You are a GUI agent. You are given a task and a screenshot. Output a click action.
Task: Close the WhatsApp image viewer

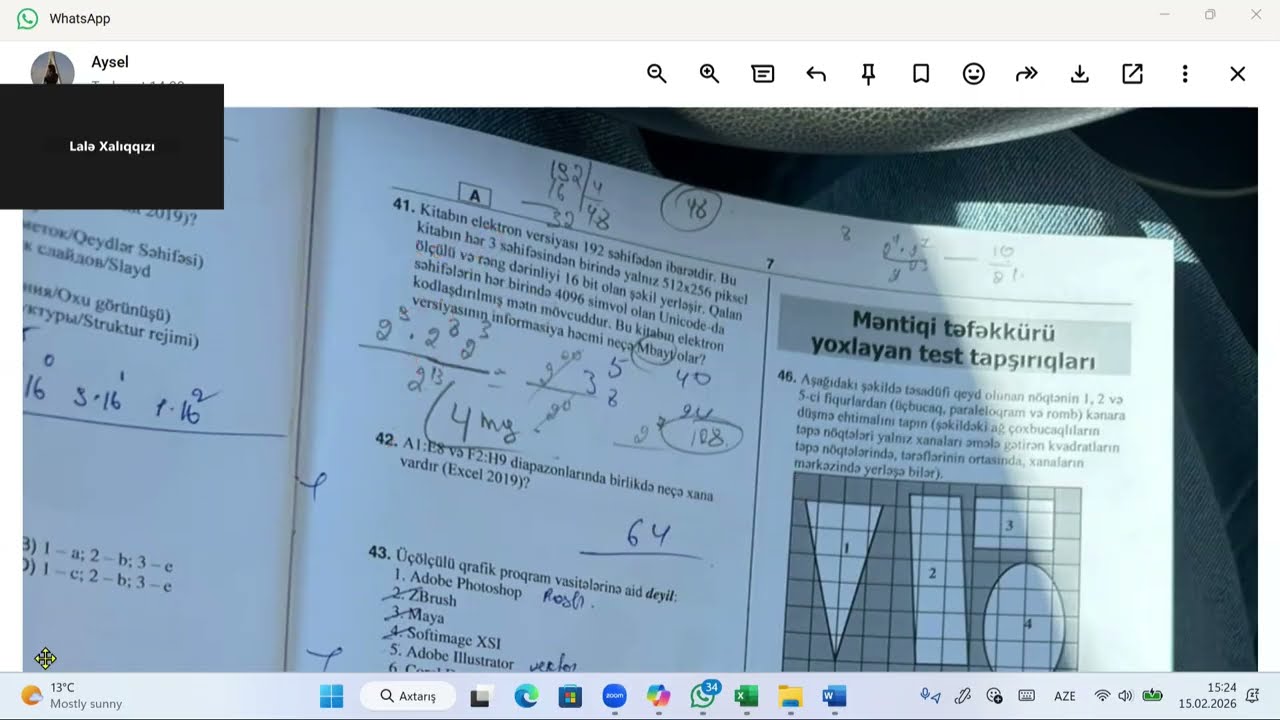pos(1238,74)
